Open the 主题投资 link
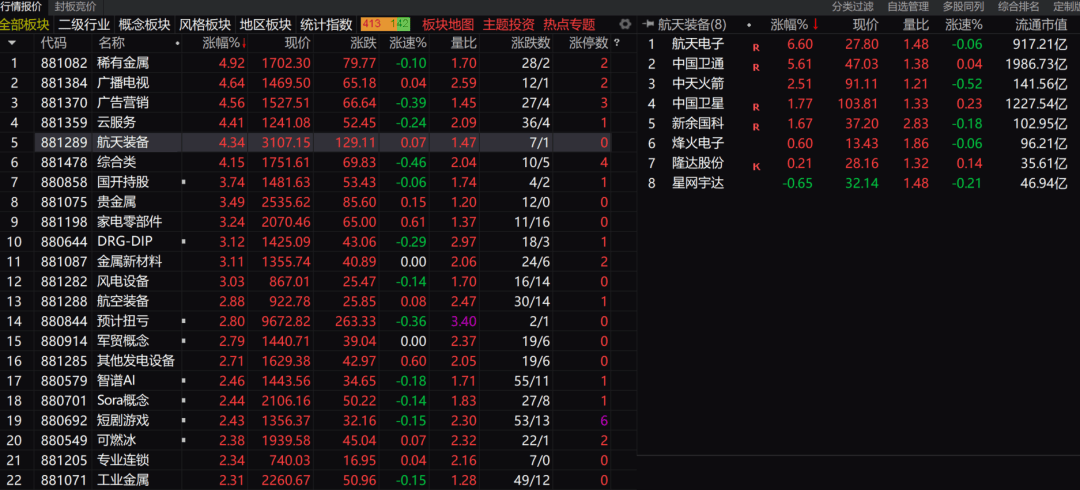The width and height of the screenshot is (1080, 490). 508,24
